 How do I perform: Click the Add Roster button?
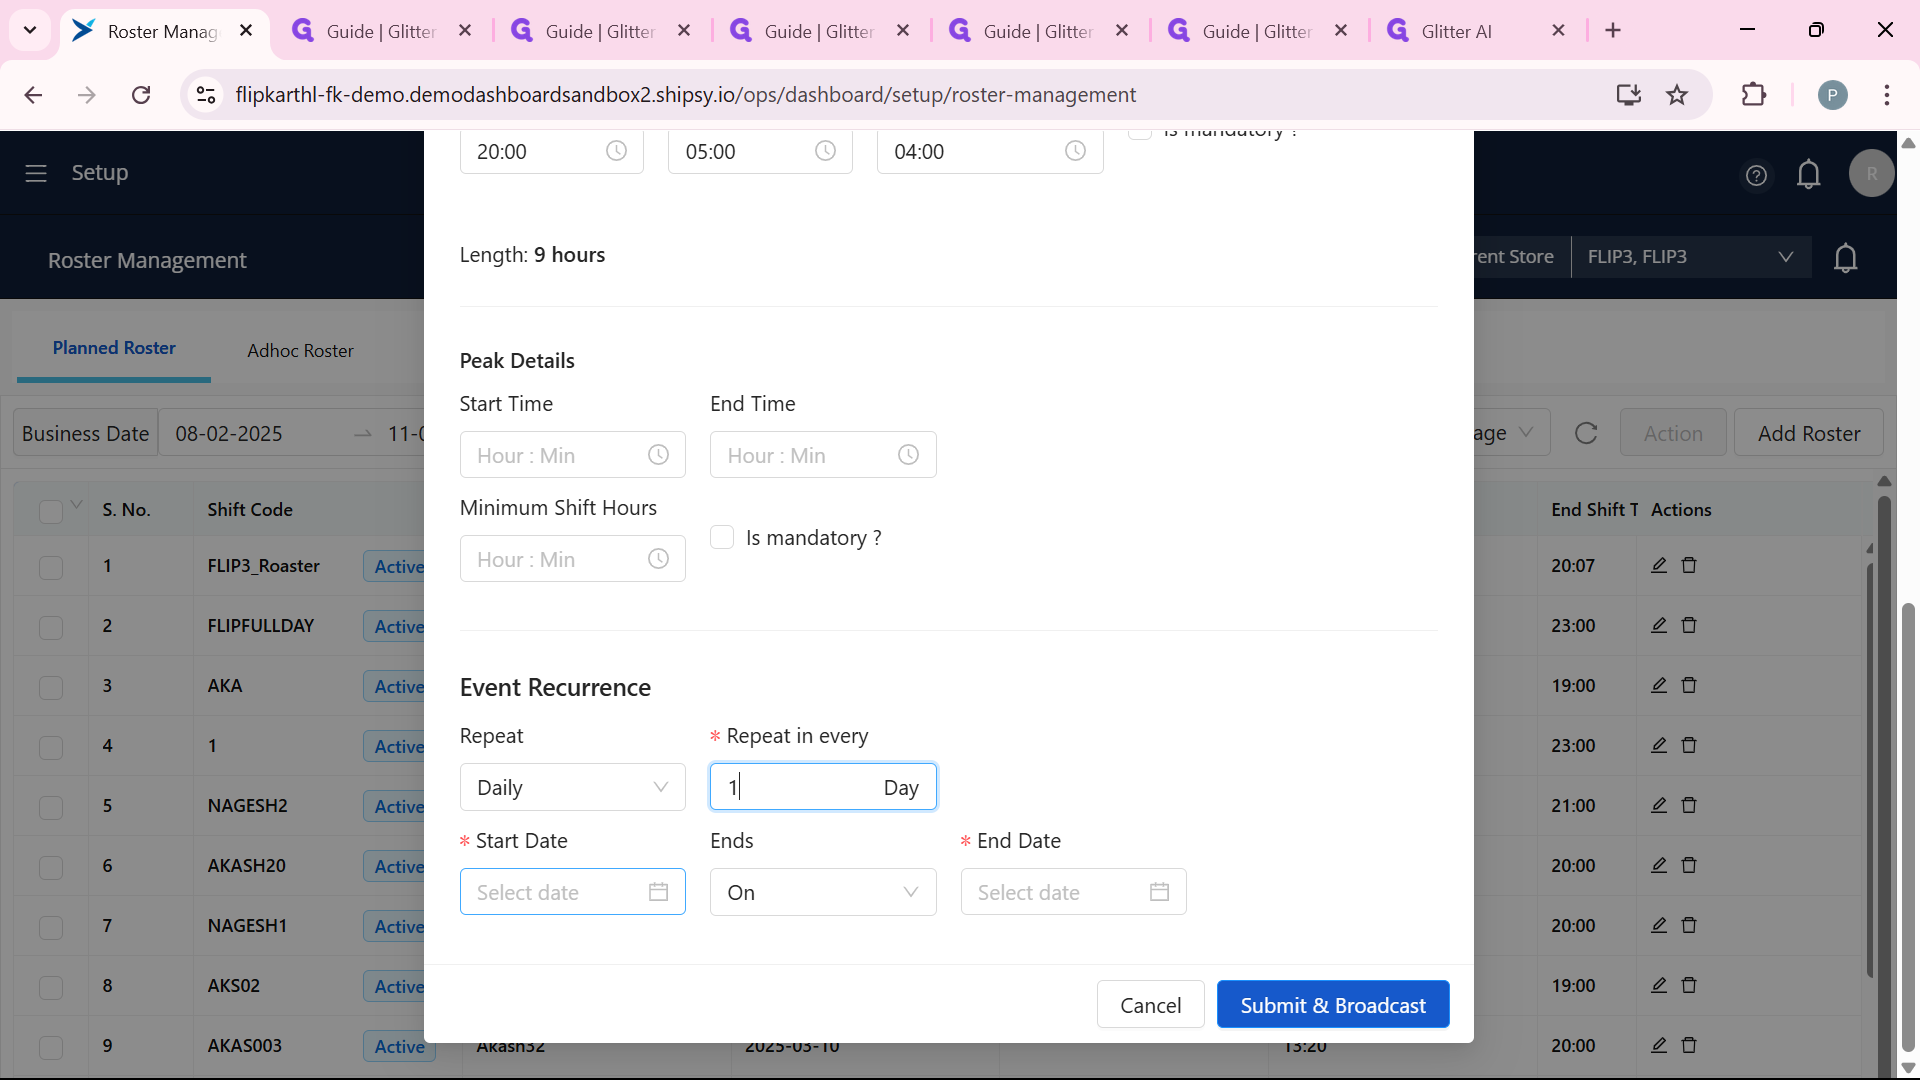1808,433
